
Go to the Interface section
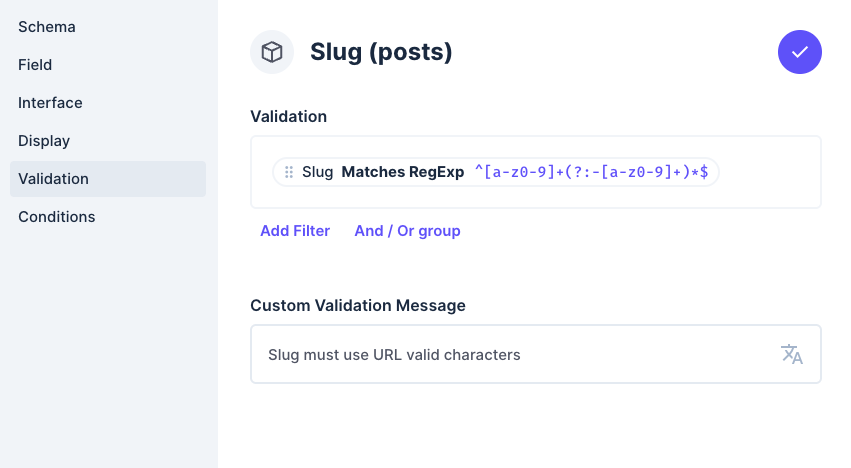pyautogui.click(x=50, y=103)
